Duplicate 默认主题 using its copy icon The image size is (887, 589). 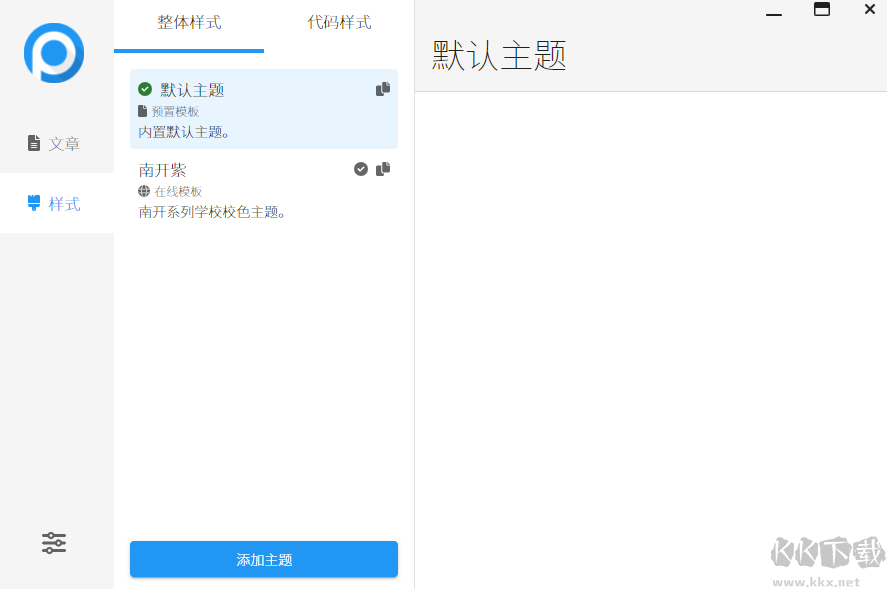(x=382, y=88)
